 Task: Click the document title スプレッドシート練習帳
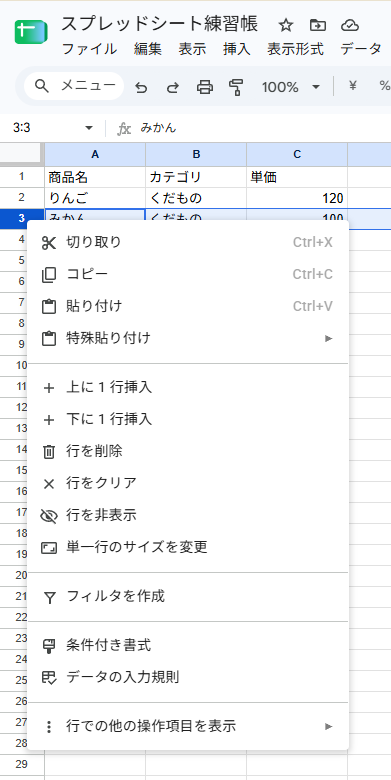(x=159, y=24)
